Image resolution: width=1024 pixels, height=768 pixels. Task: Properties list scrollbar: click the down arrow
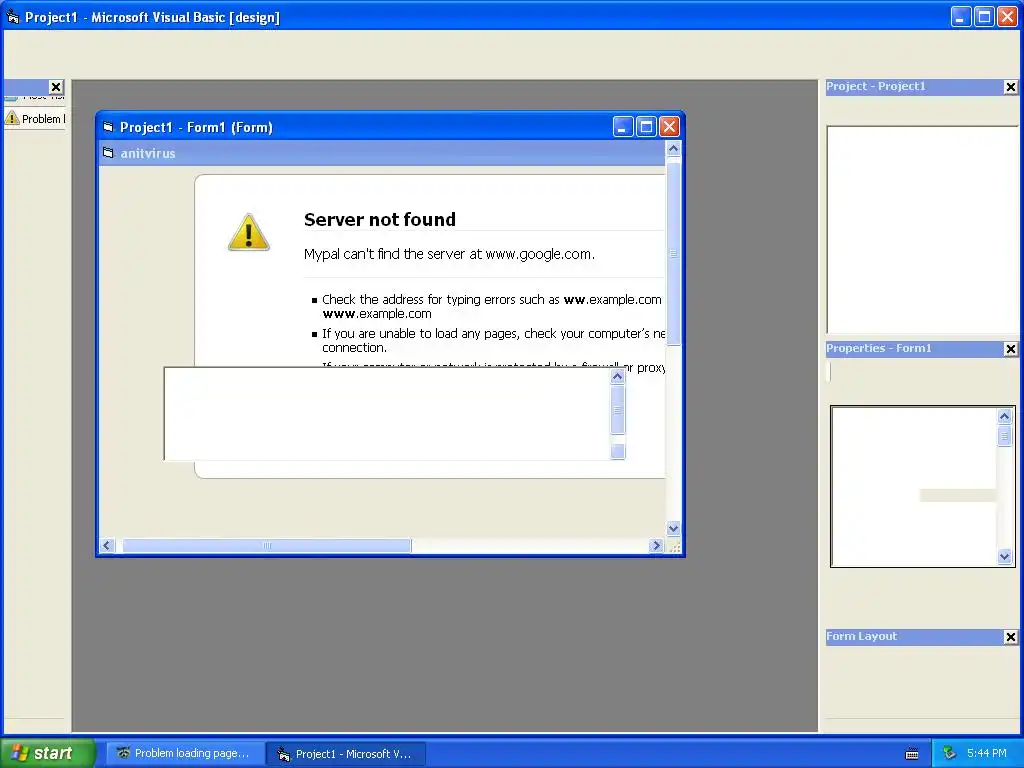1004,556
